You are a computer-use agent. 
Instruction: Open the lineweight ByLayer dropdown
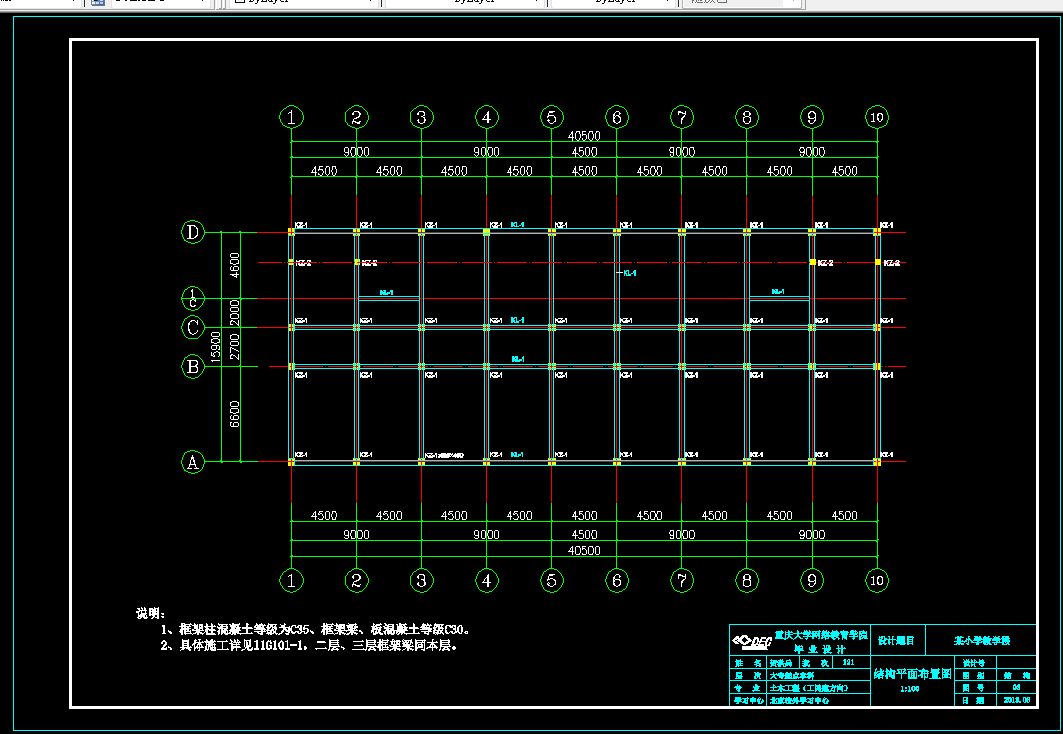point(613,2)
